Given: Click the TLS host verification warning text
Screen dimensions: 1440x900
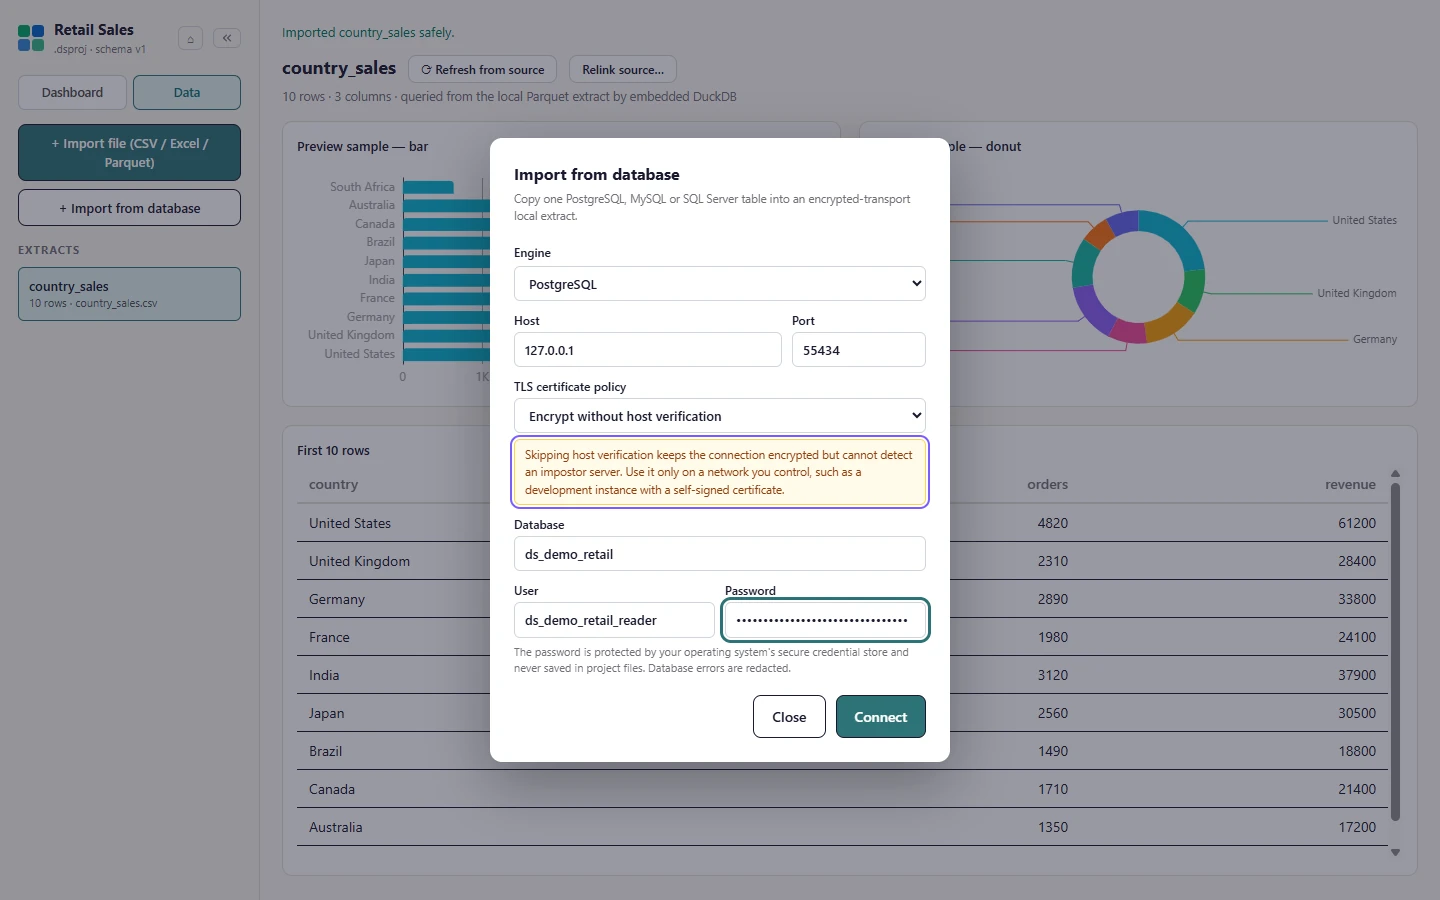Looking at the screenshot, I should coord(720,472).
